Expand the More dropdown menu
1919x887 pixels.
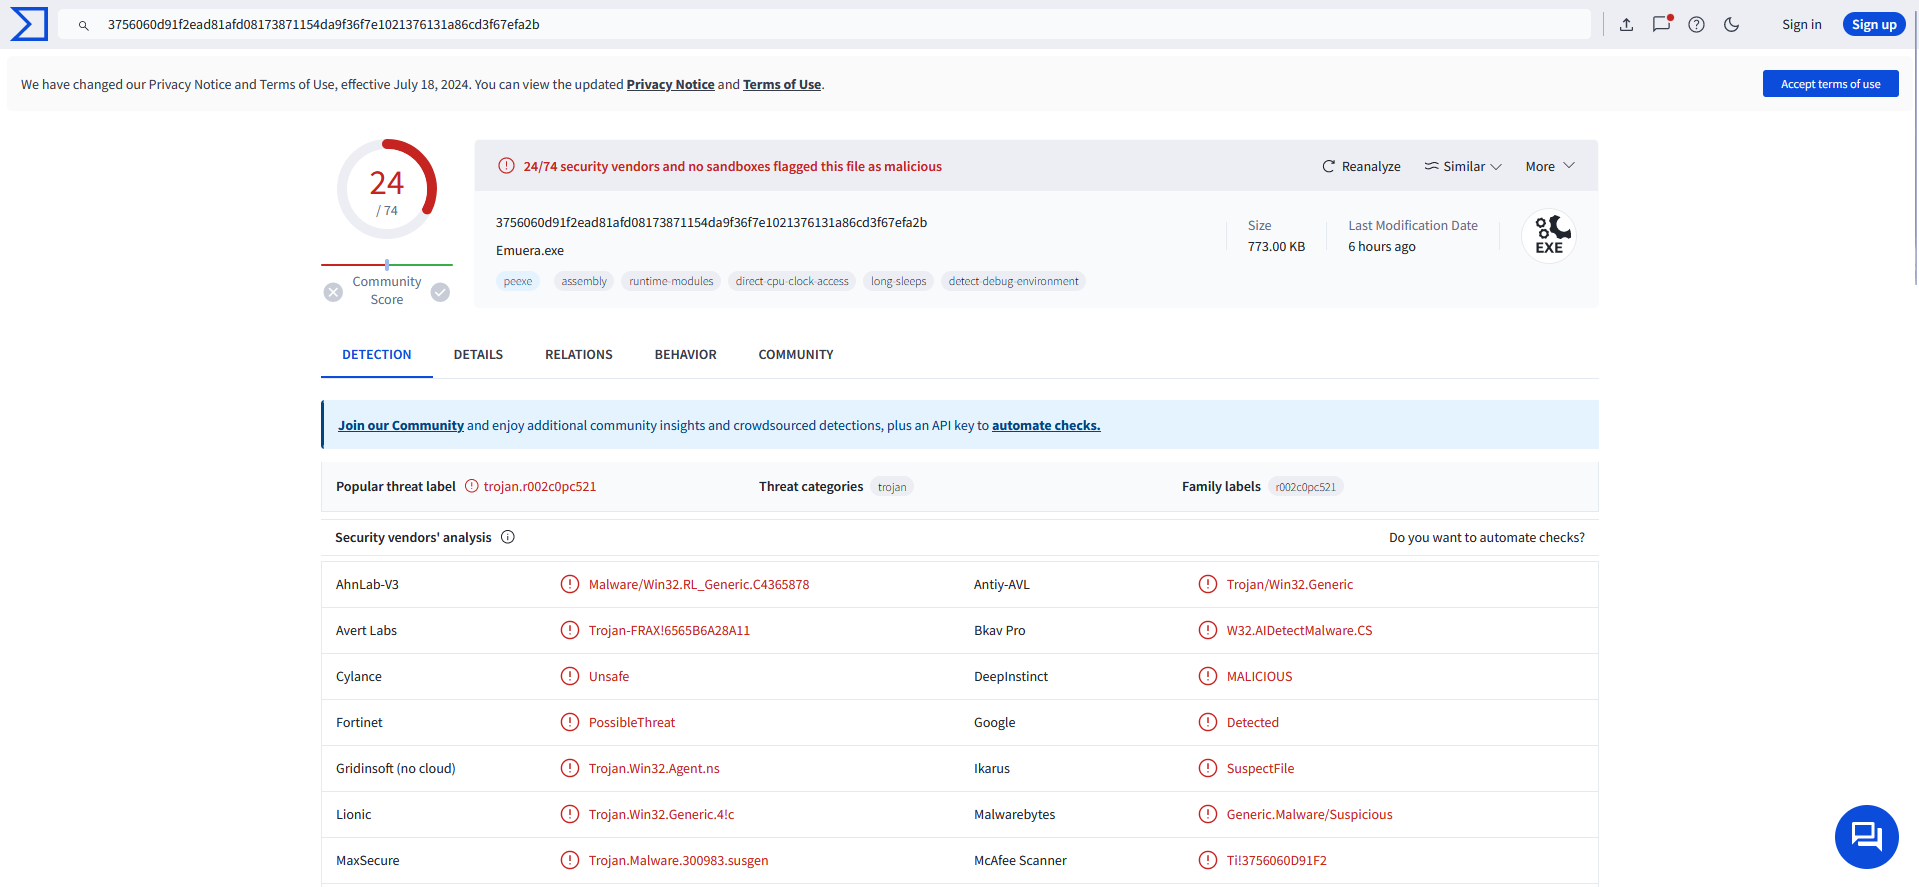coord(1549,166)
